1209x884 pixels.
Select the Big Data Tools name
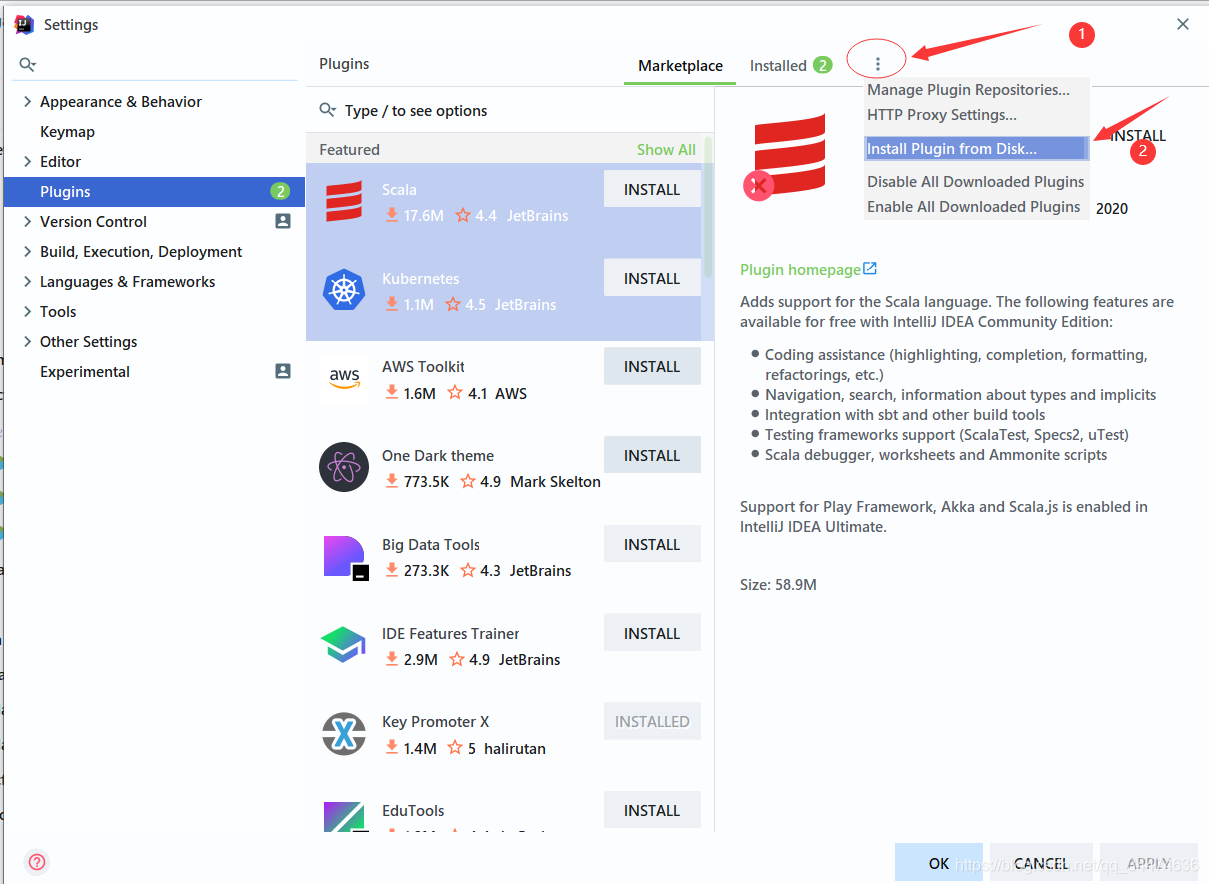tap(431, 544)
